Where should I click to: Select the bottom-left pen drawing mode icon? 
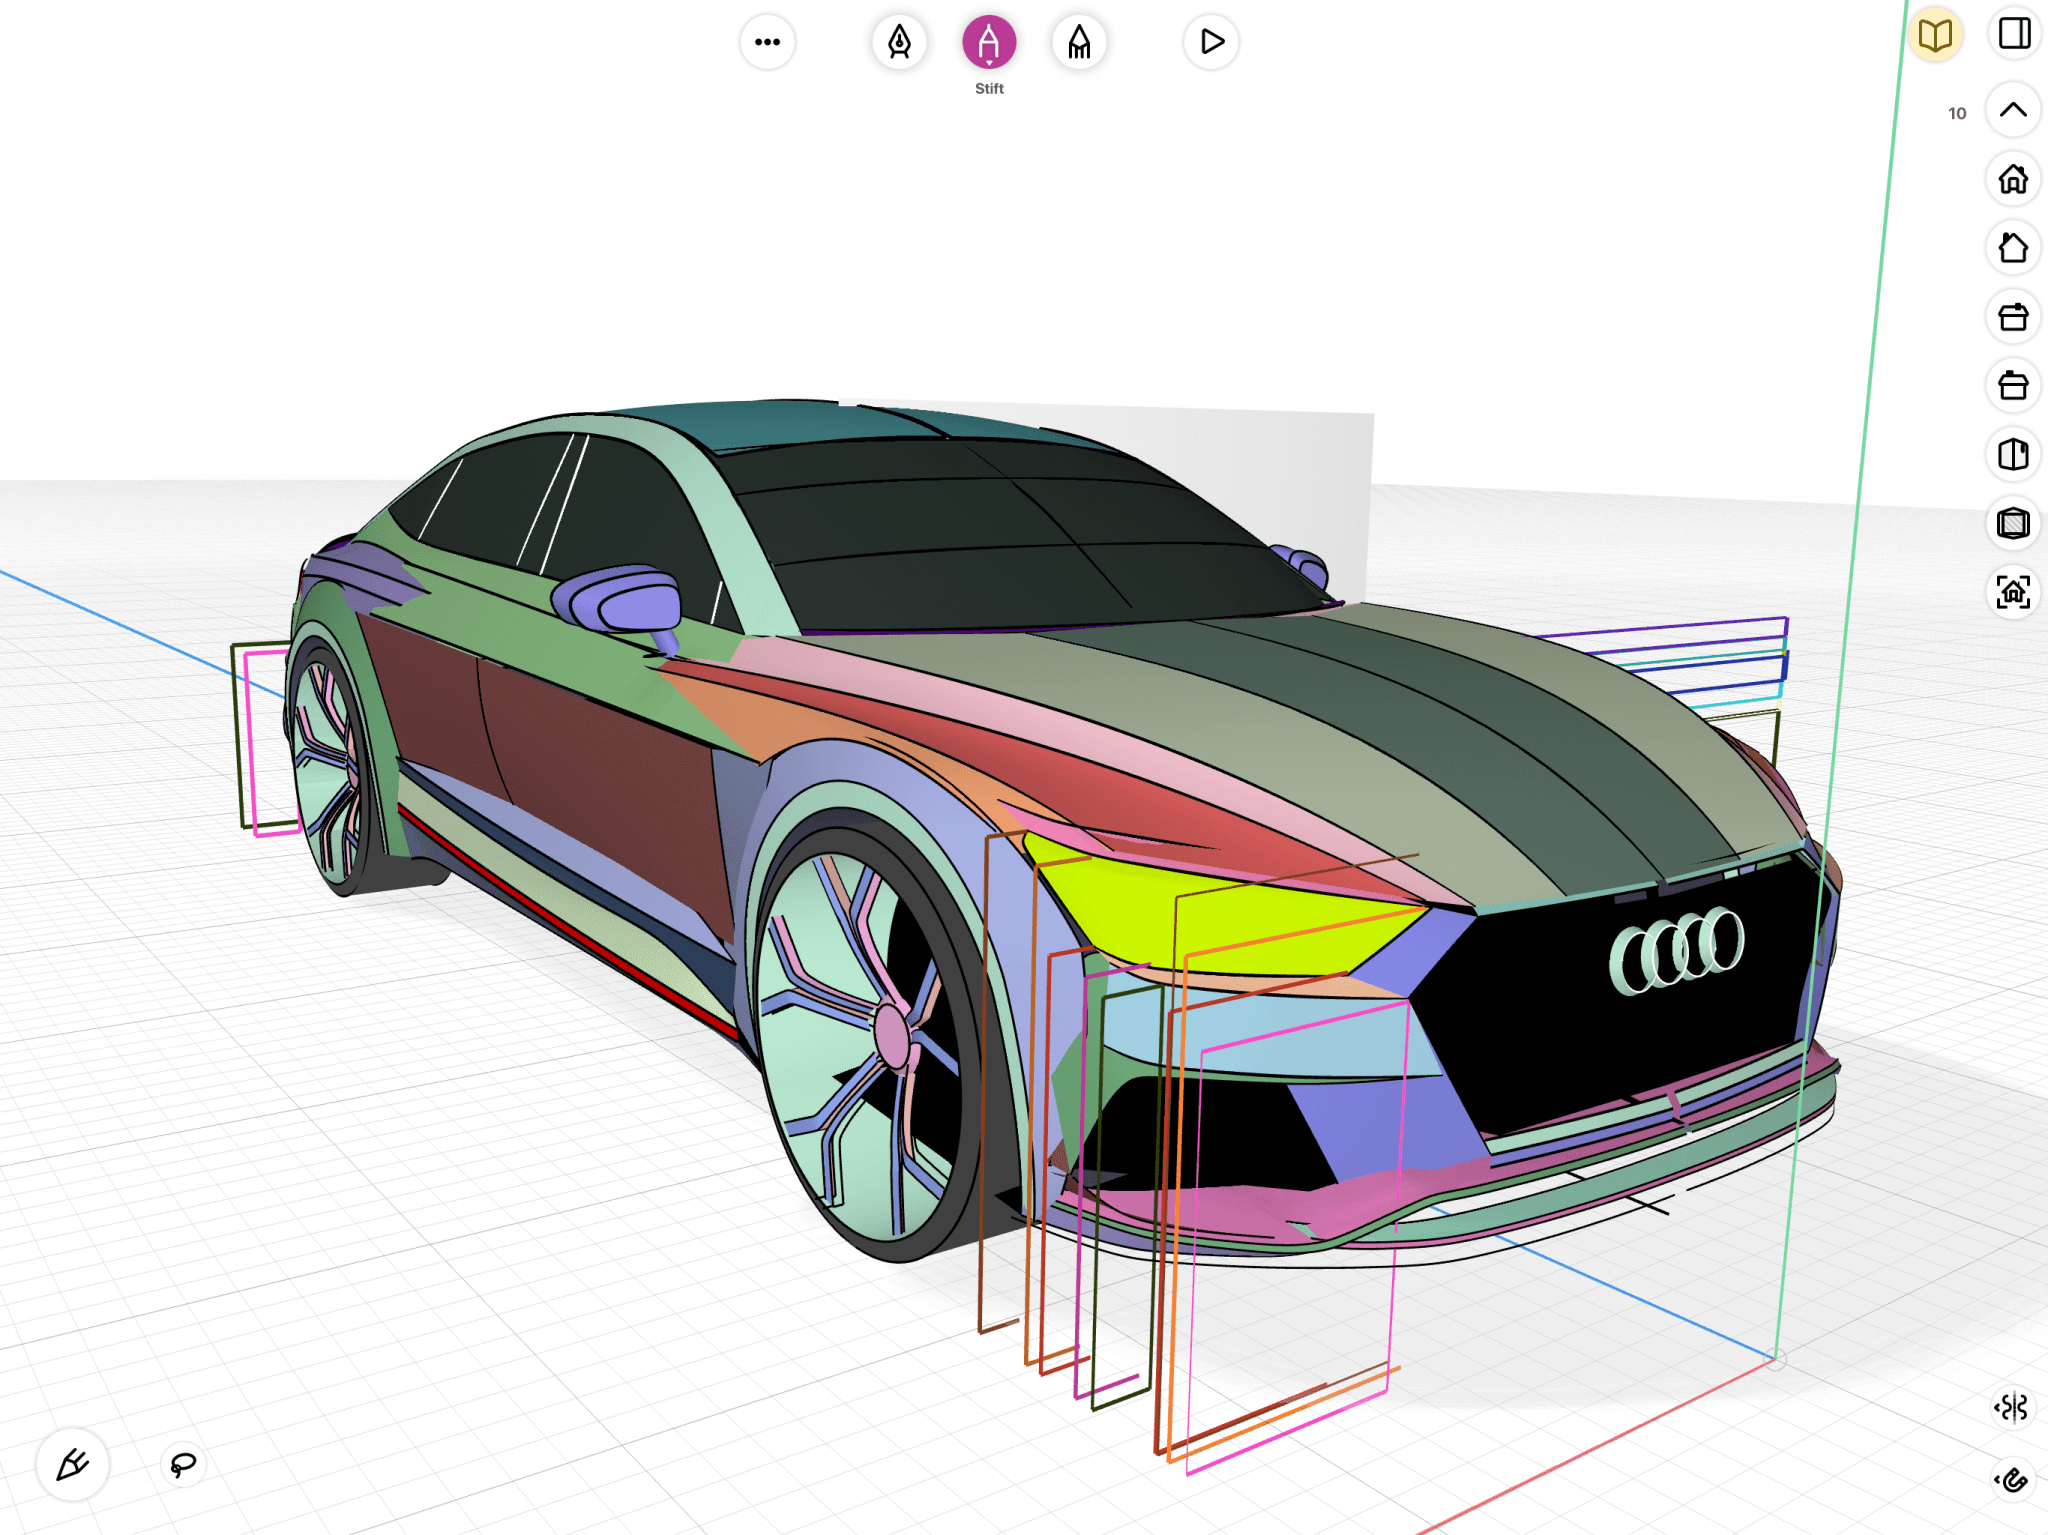click(72, 1465)
